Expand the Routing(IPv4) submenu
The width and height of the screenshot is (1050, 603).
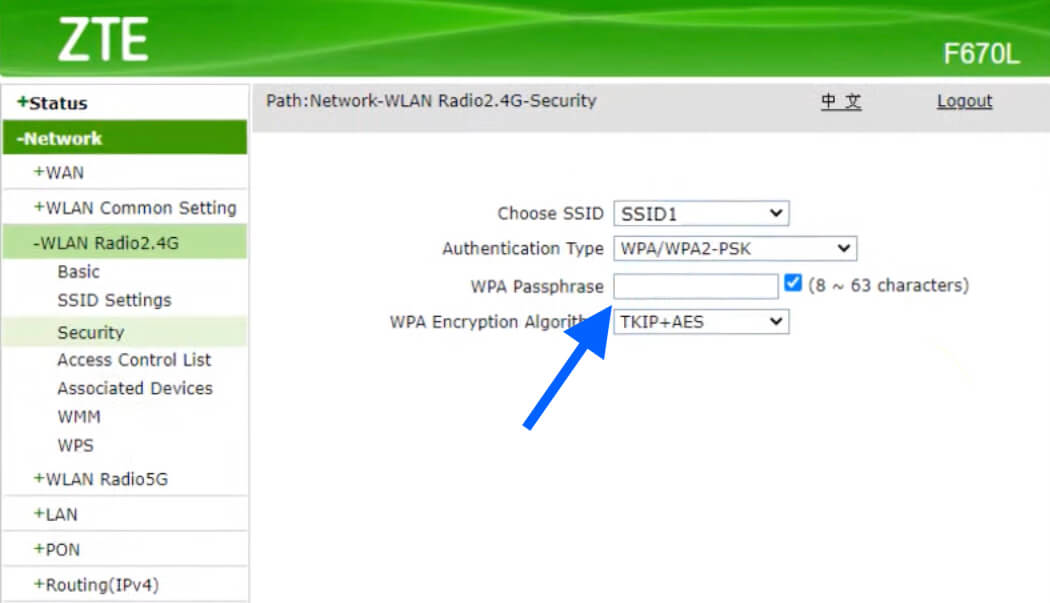(x=97, y=585)
